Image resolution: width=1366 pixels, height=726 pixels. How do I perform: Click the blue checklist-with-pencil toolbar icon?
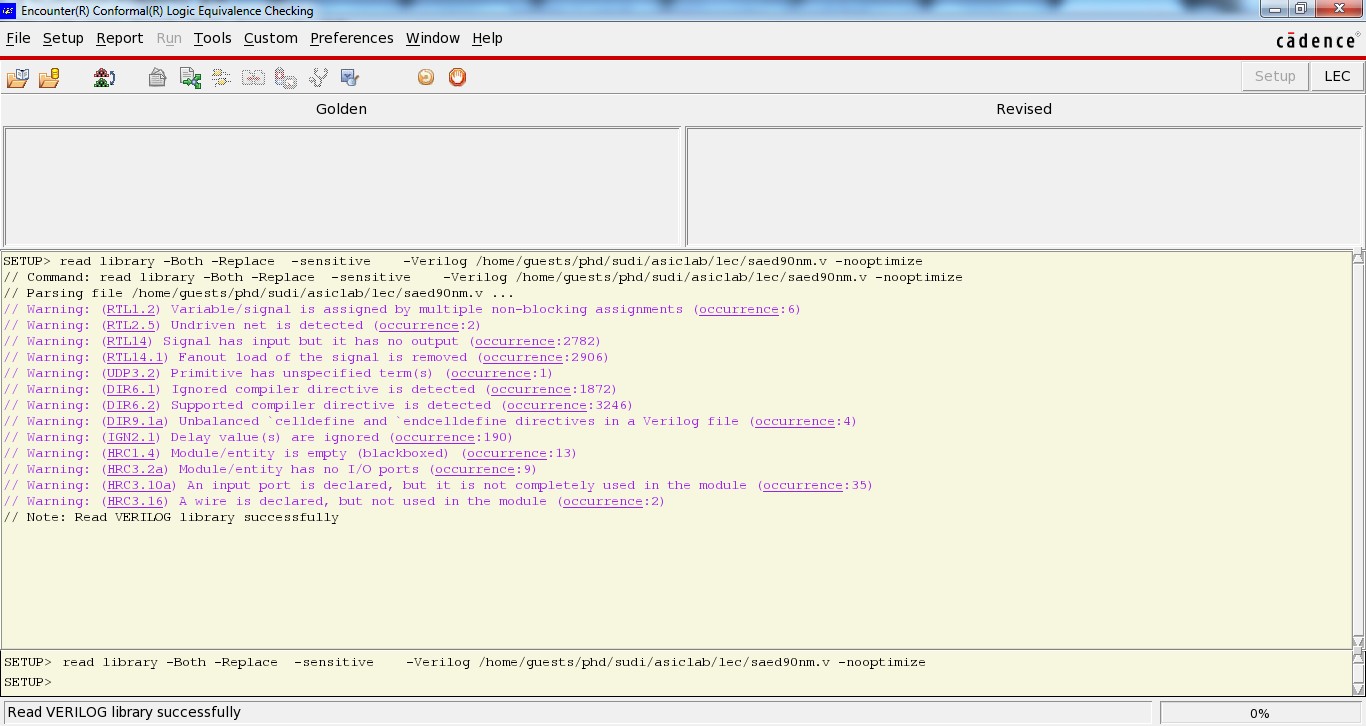(349, 77)
